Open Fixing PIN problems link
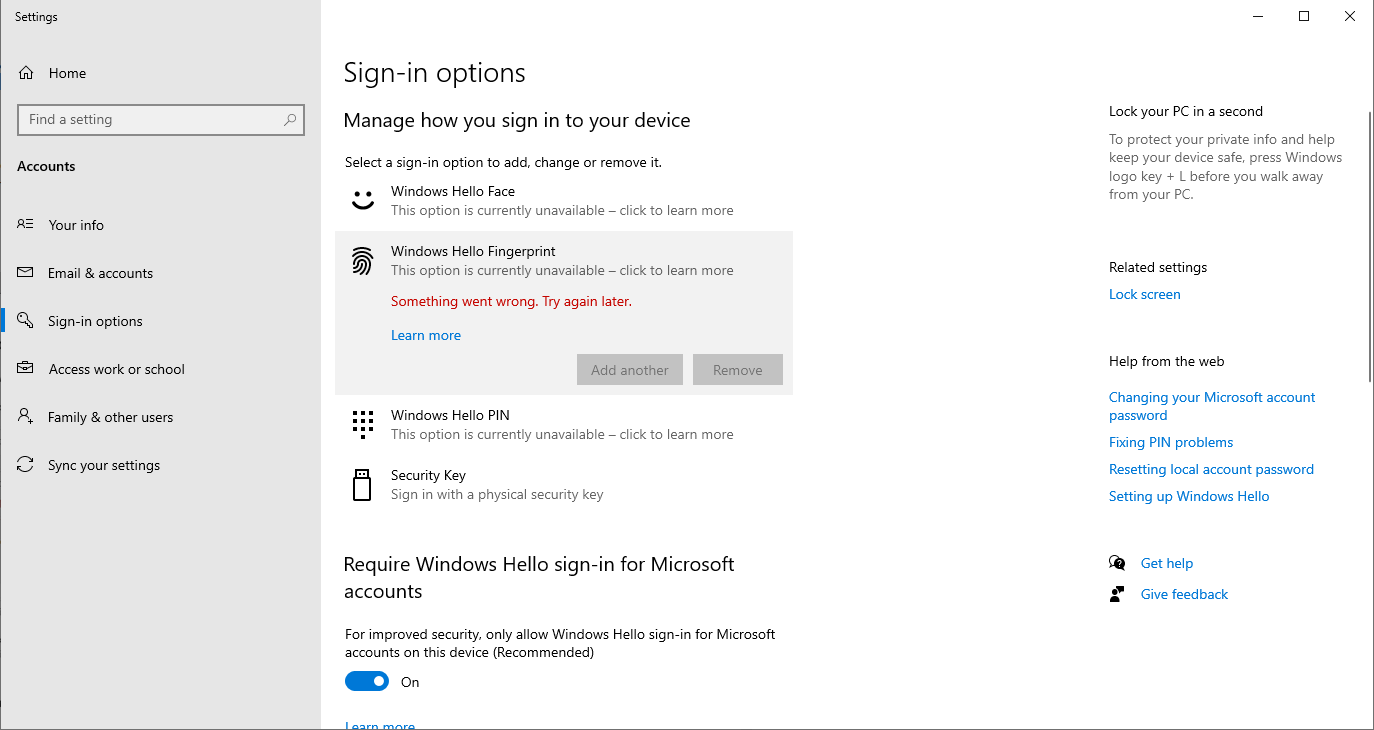 1171,442
